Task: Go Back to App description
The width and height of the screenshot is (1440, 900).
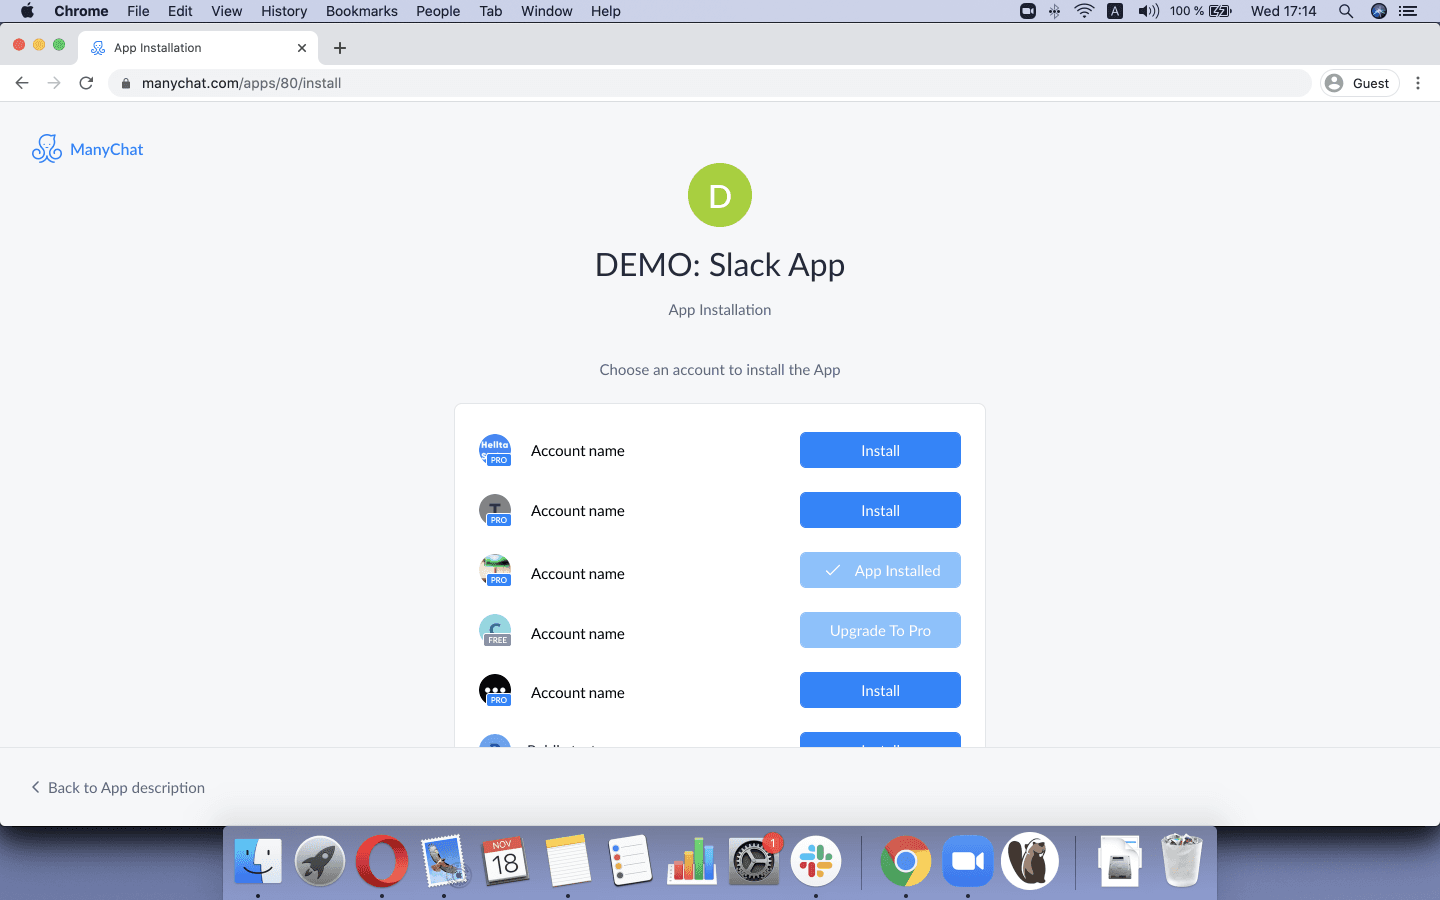Action: [x=118, y=788]
